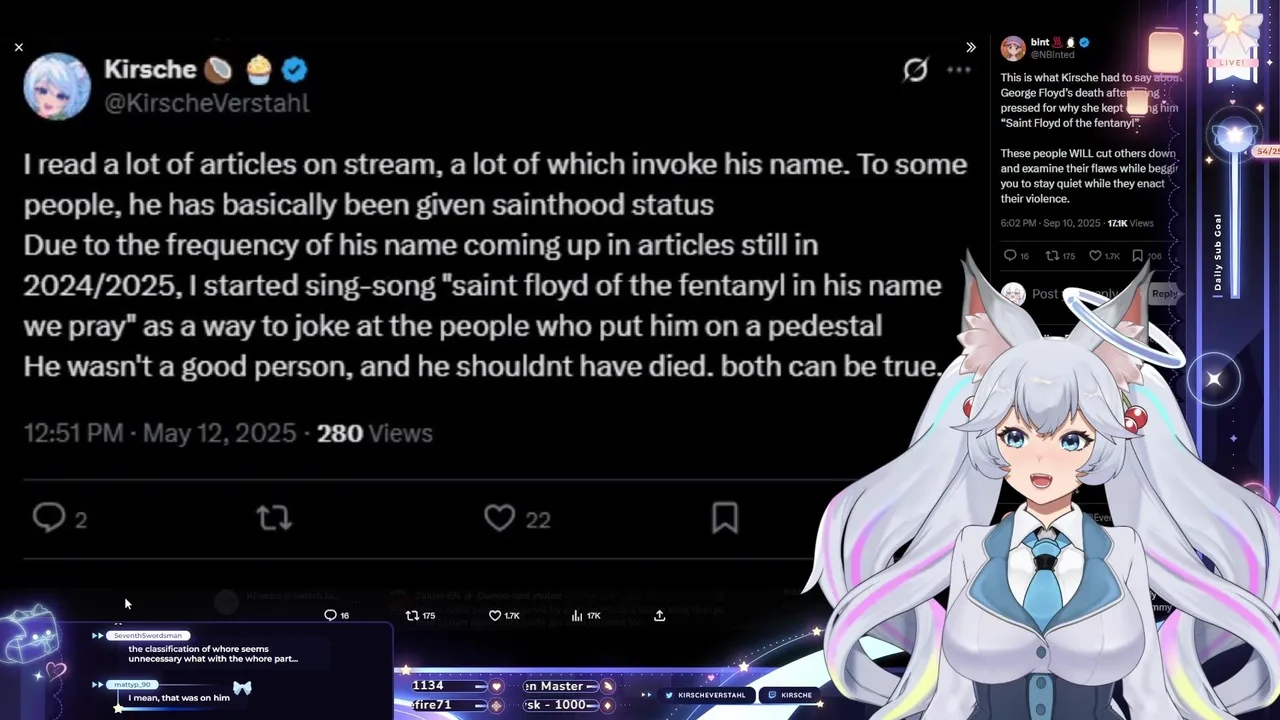Viewport: 1280px width, 720px height.
Task: Focus the Post your reply field
Action: [1075, 294]
